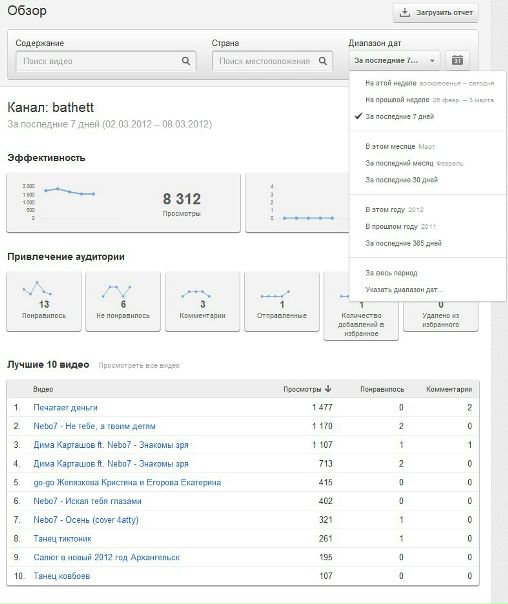Focus the video search input field
This screenshot has width=508, height=604.
(106, 61)
